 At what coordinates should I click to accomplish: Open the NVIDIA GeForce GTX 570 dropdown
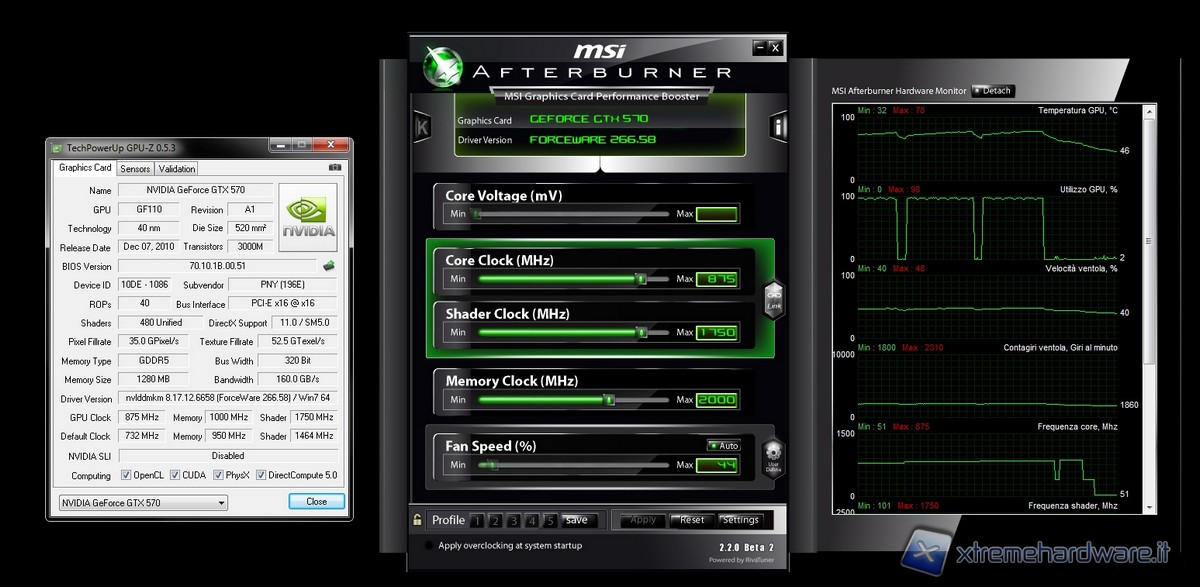tap(142, 502)
